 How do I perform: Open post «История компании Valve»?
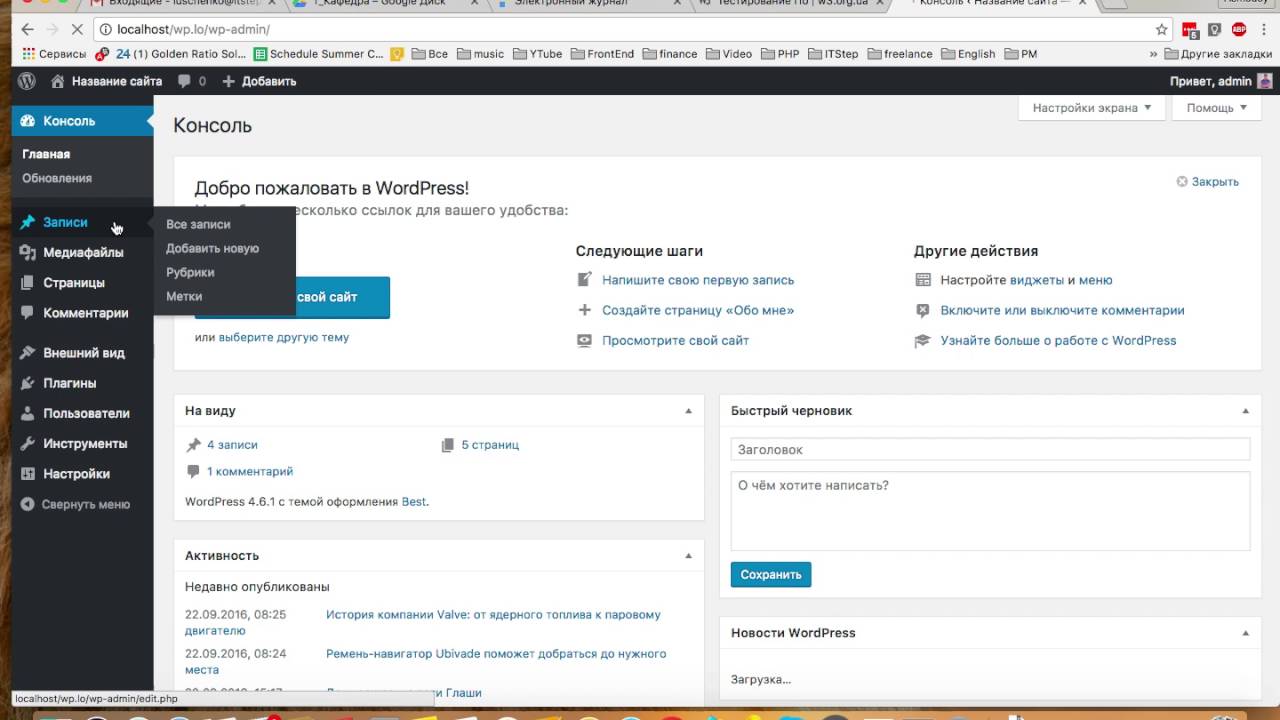pyautogui.click(x=493, y=615)
